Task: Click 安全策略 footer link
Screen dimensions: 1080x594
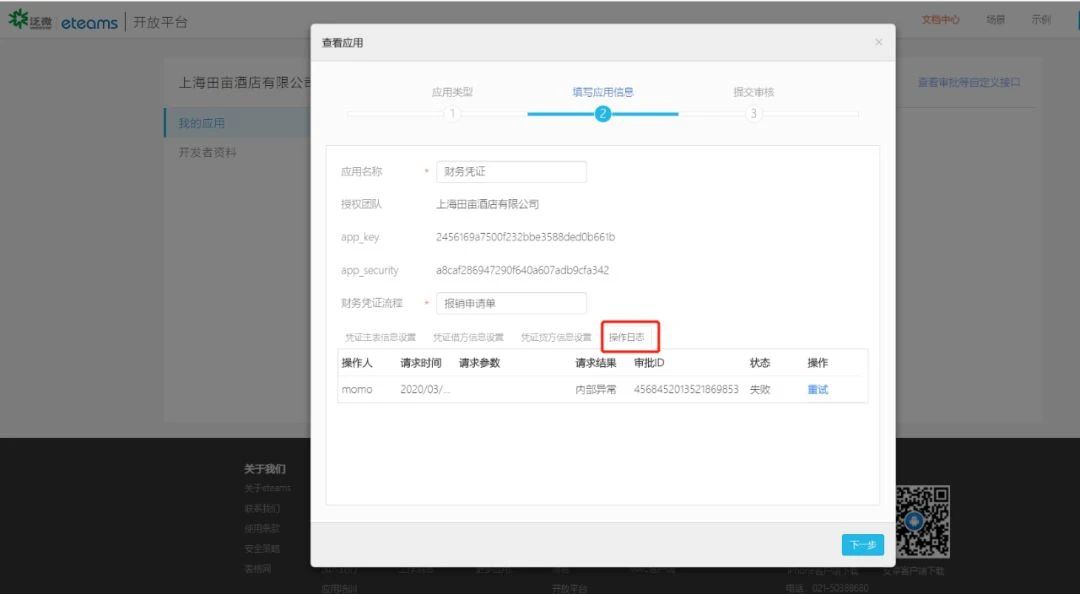Action: click(262, 549)
